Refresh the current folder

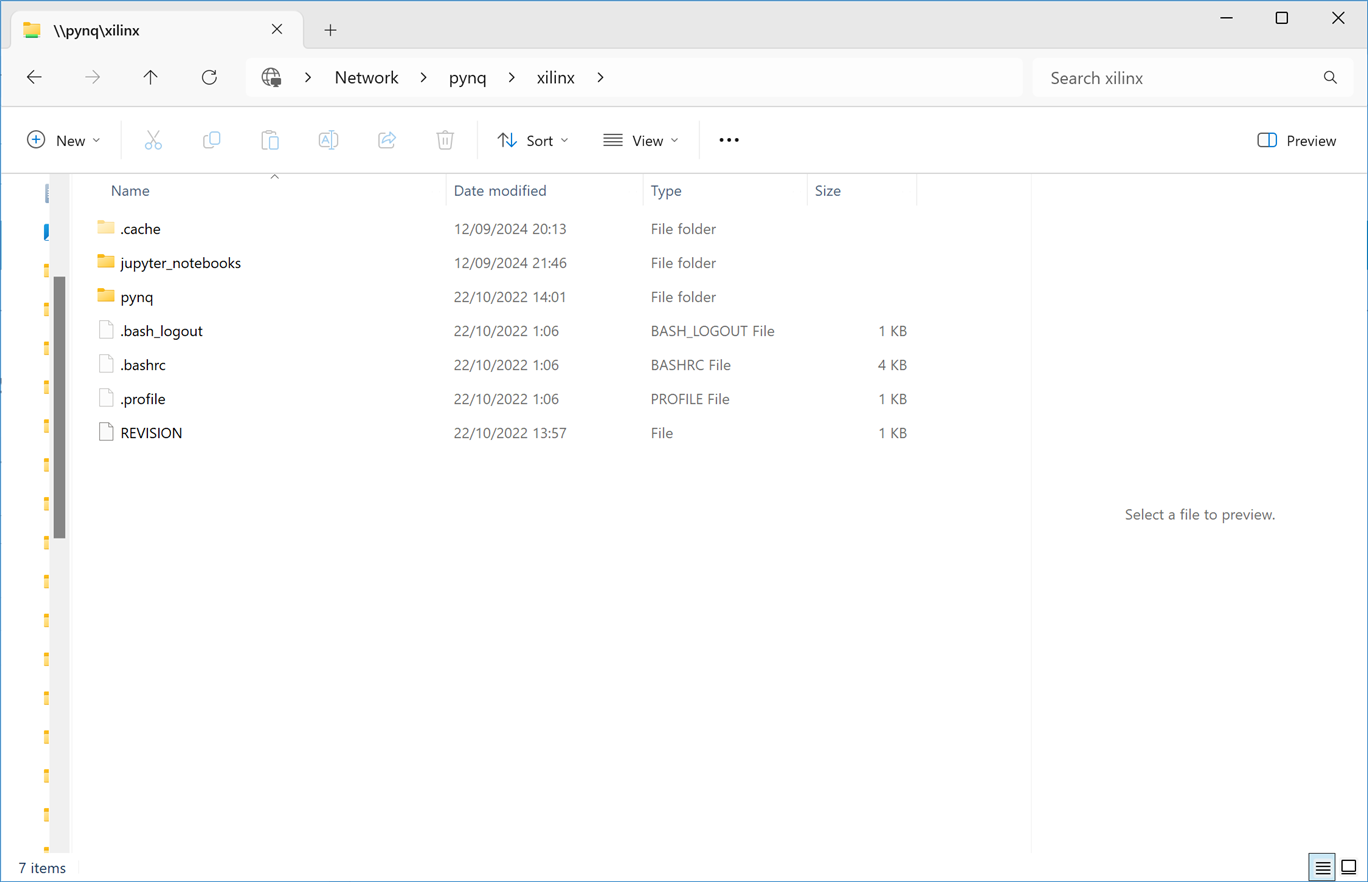pos(209,78)
